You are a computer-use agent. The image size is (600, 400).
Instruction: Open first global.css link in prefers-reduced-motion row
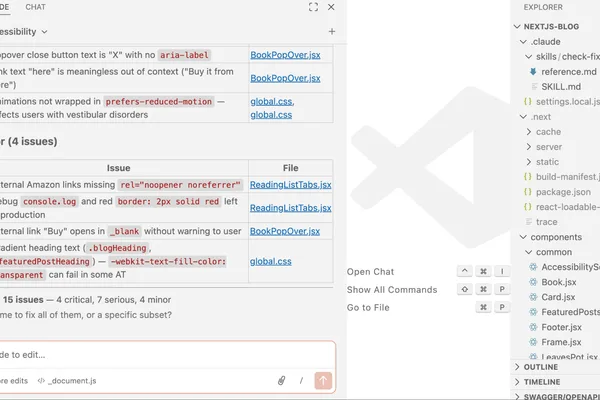click(x=272, y=101)
